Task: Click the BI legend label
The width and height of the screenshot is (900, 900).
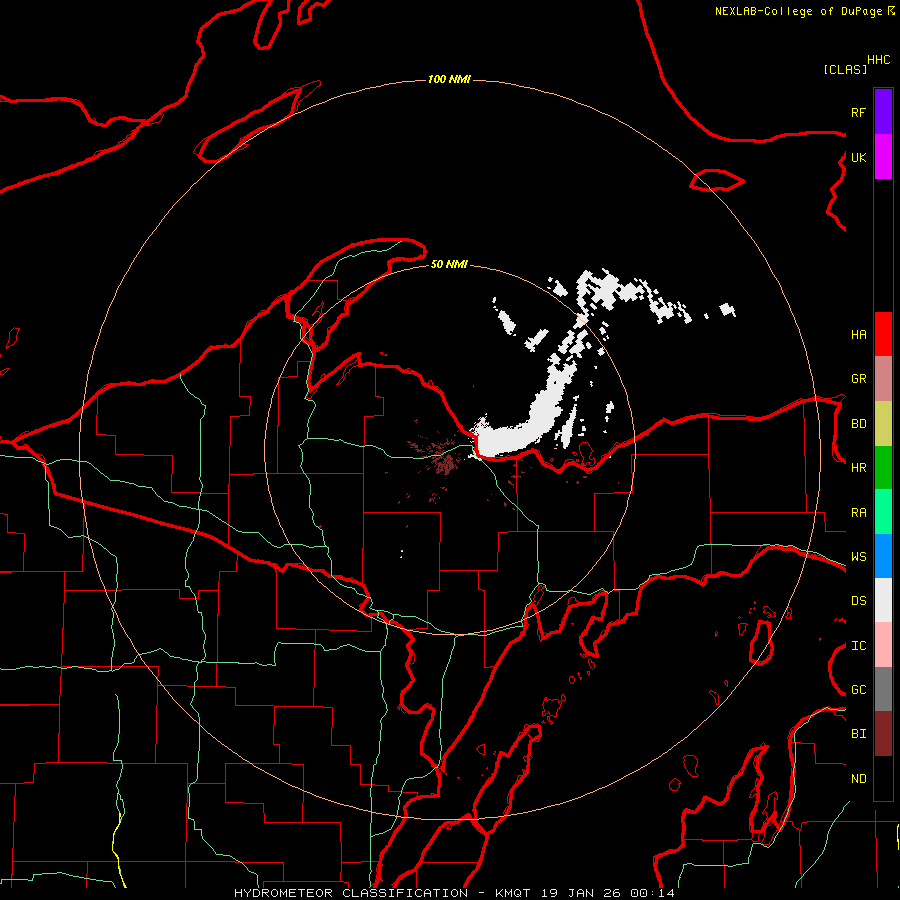Action: 858,734
